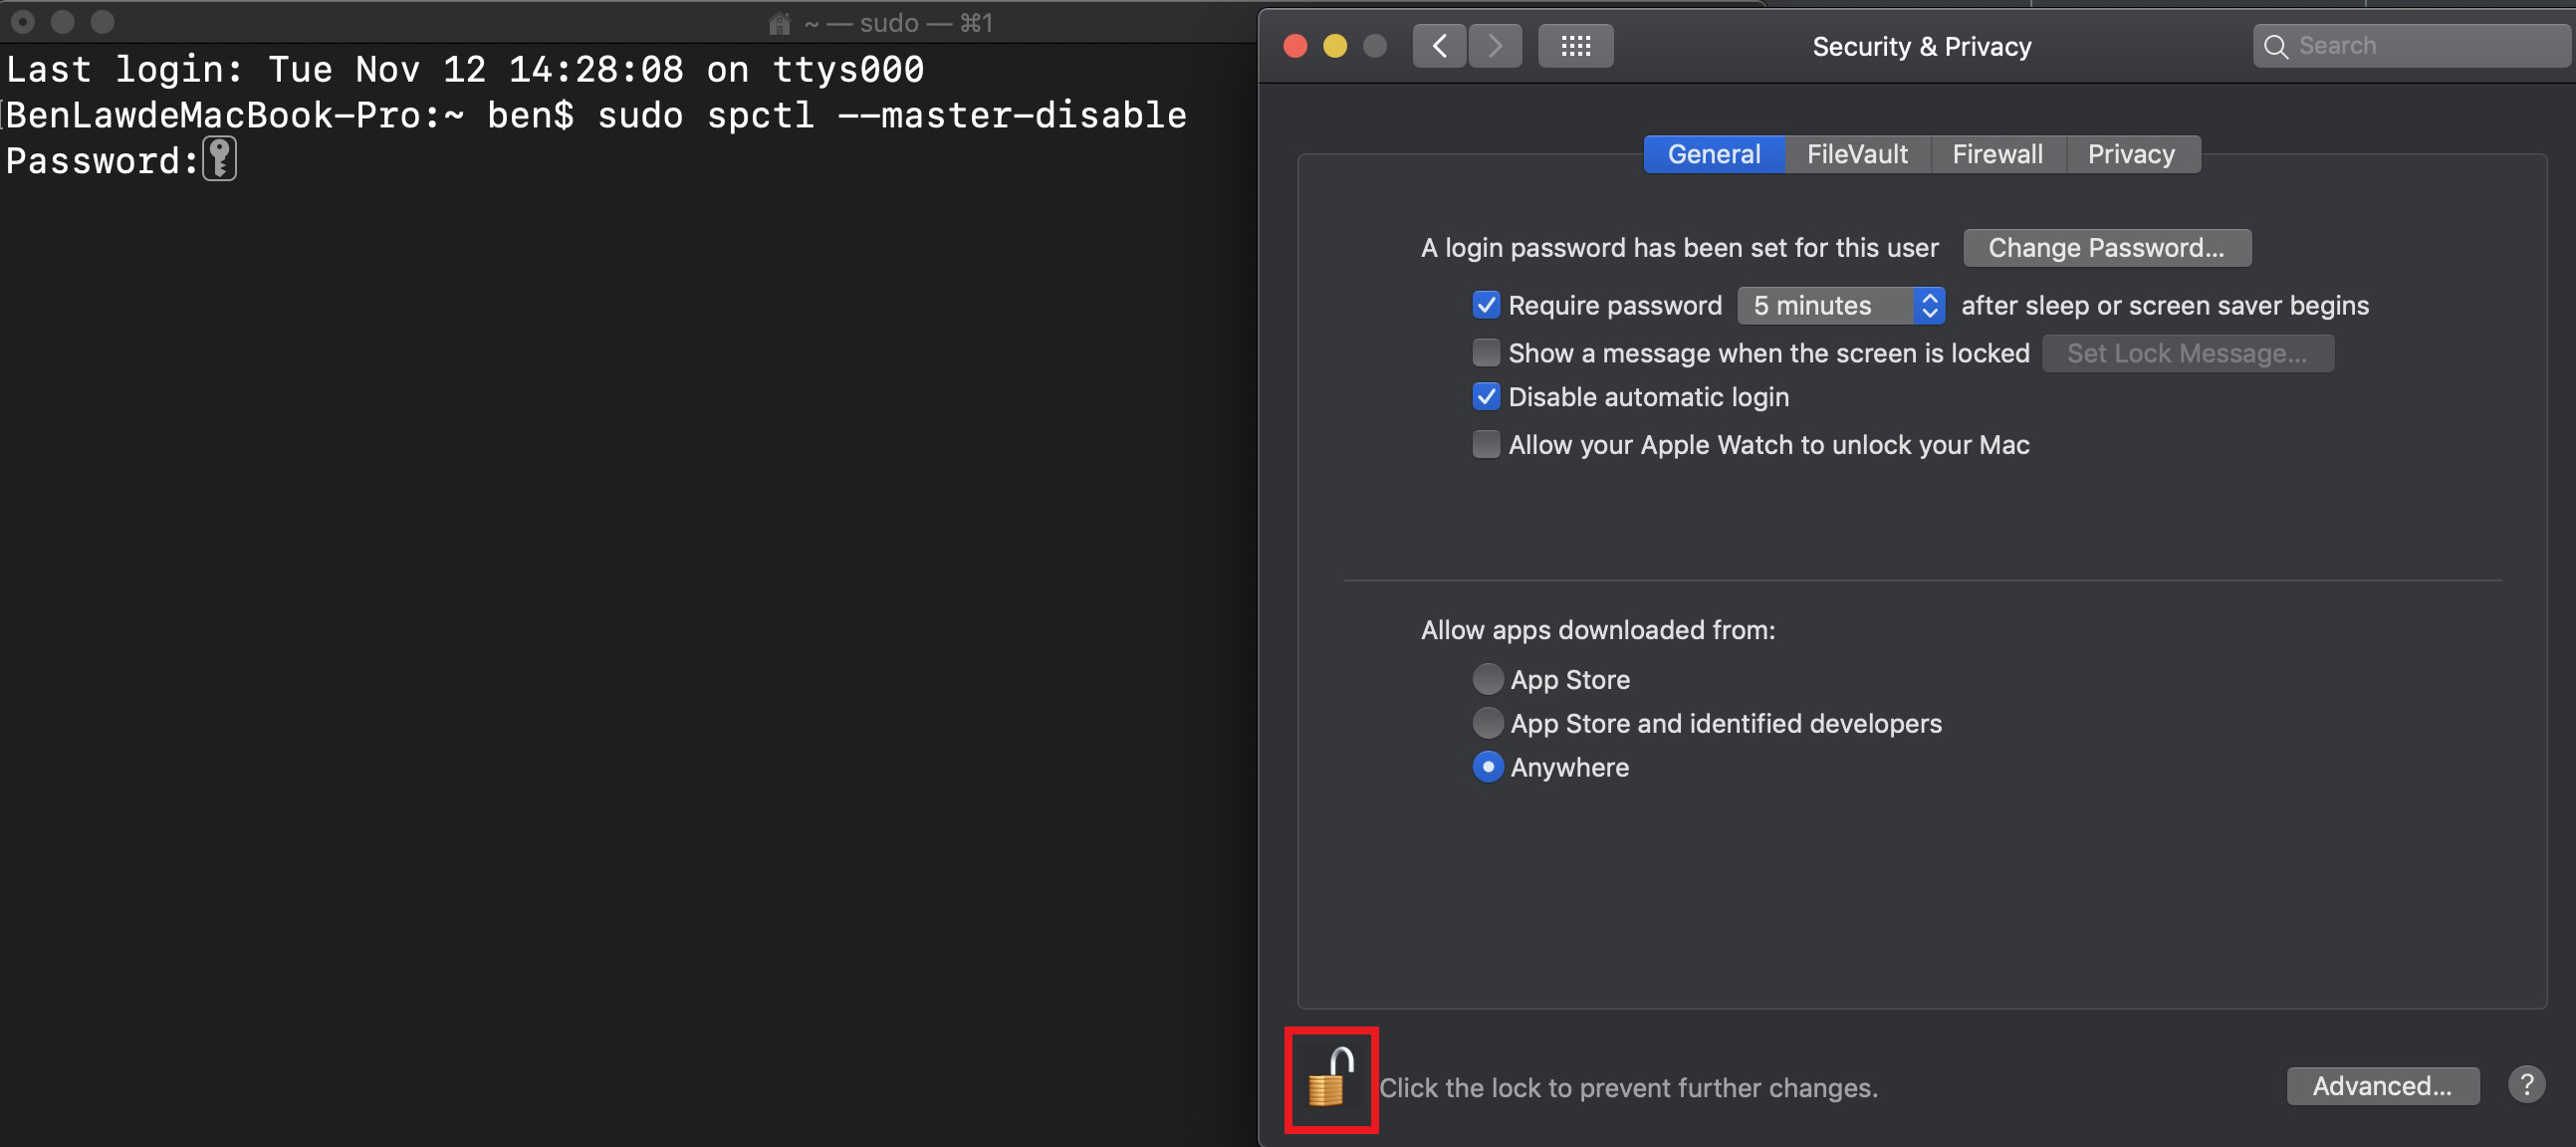Switch to the General tab
The image size is (2576, 1147).
(x=1715, y=152)
